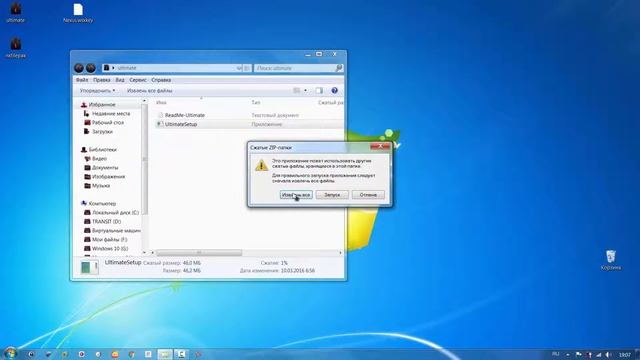Click the horizontal scrollbar in file list

(199, 253)
